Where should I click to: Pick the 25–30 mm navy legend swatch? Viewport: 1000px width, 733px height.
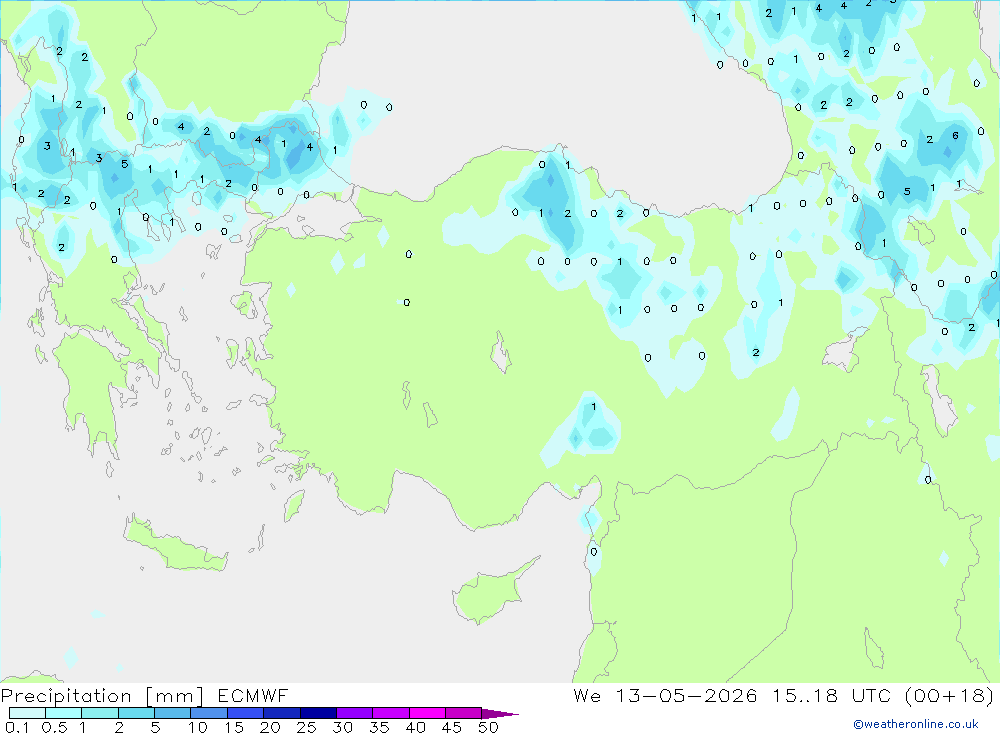coord(318,713)
